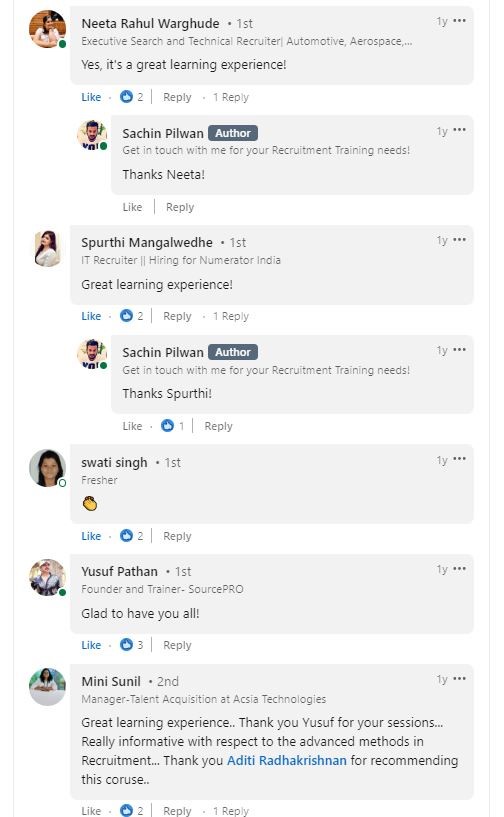Open Yusuf Pathan's profile name
The image size is (504, 817).
point(119,571)
